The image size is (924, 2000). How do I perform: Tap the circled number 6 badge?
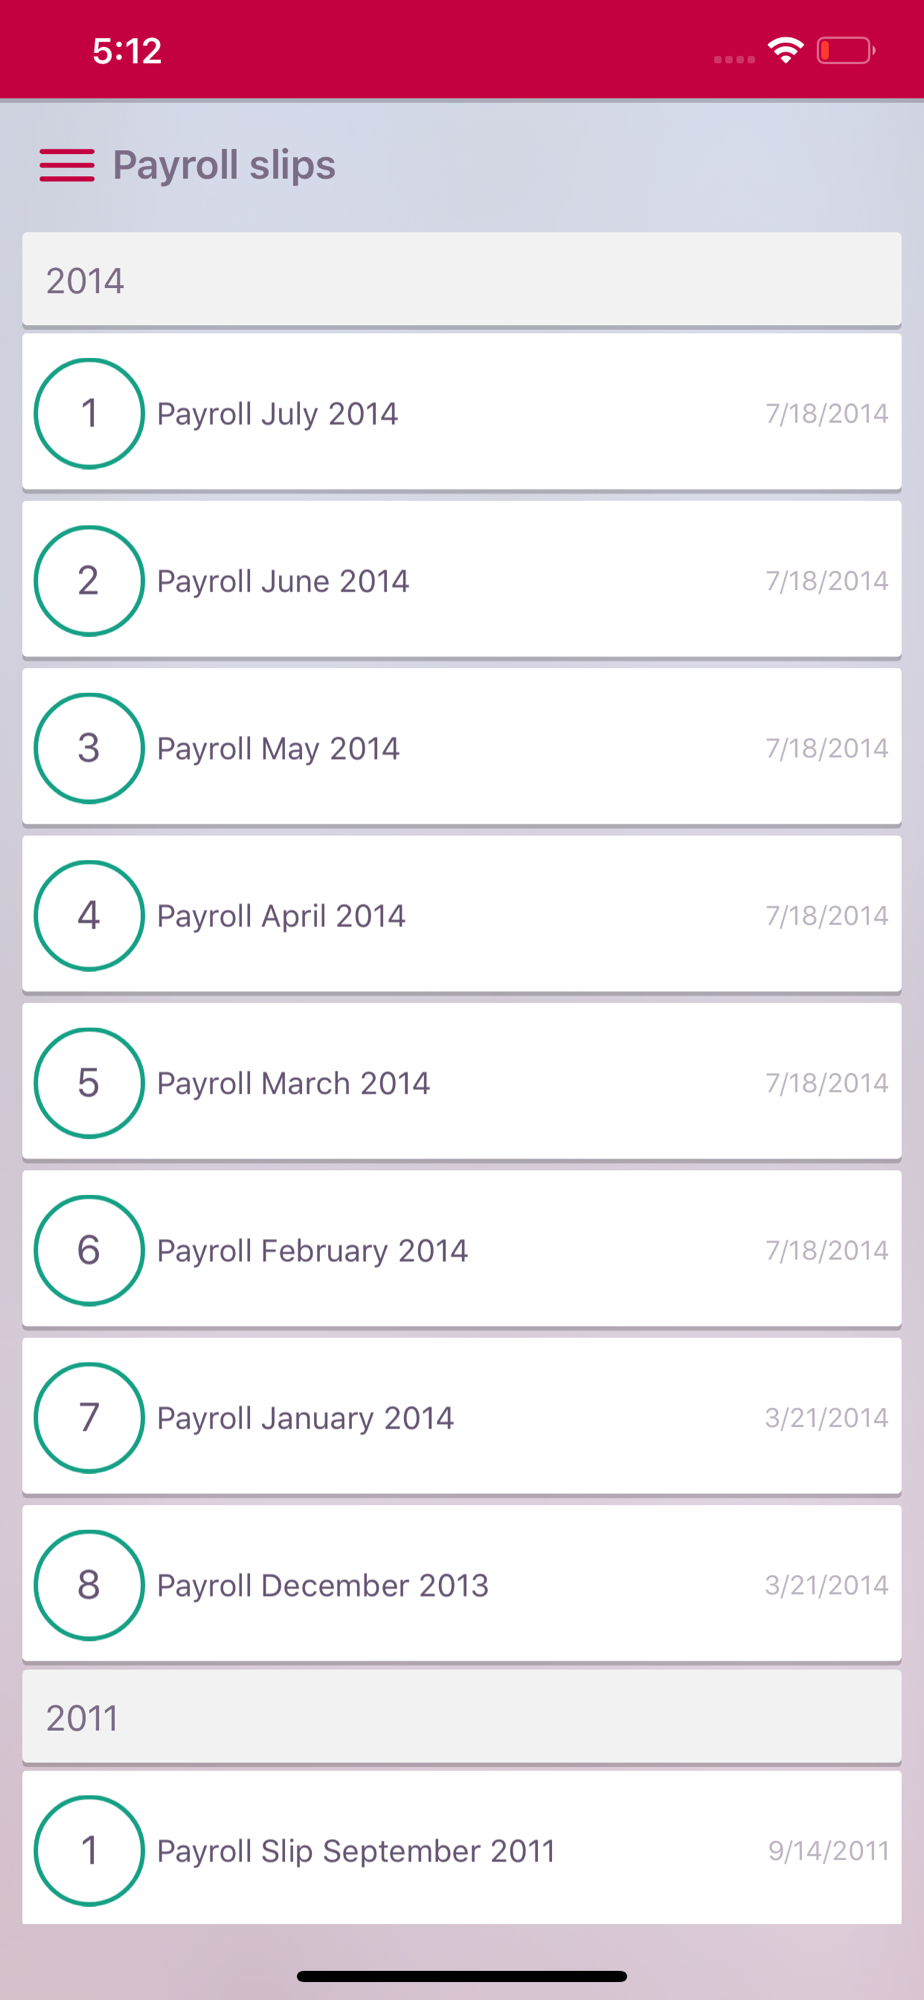point(89,1250)
